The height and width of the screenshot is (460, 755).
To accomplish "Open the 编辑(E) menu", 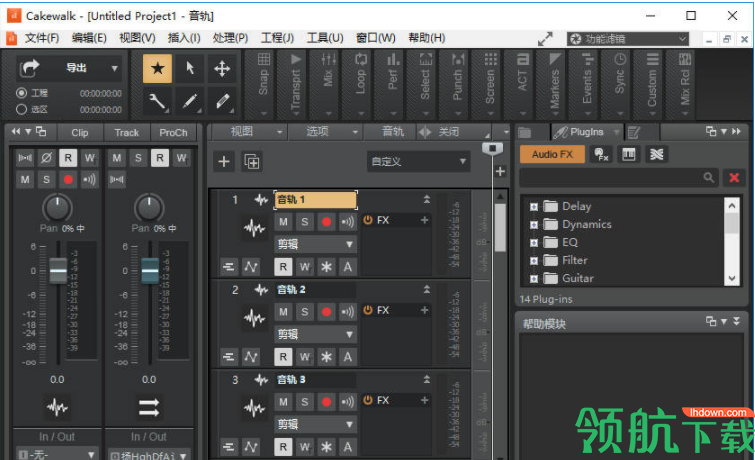I will tap(89, 38).
